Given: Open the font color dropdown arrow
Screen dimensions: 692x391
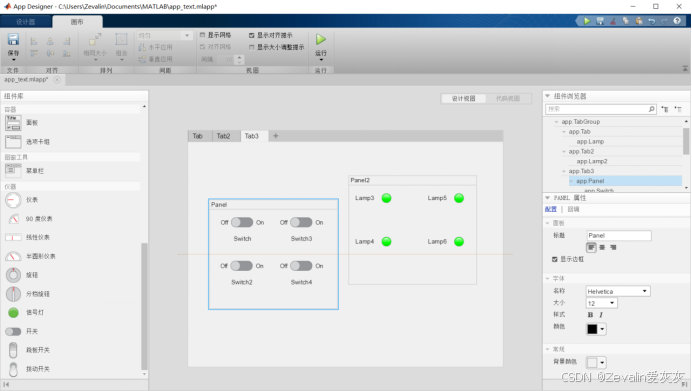Looking at the screenshot, I should tap(602, 329).
